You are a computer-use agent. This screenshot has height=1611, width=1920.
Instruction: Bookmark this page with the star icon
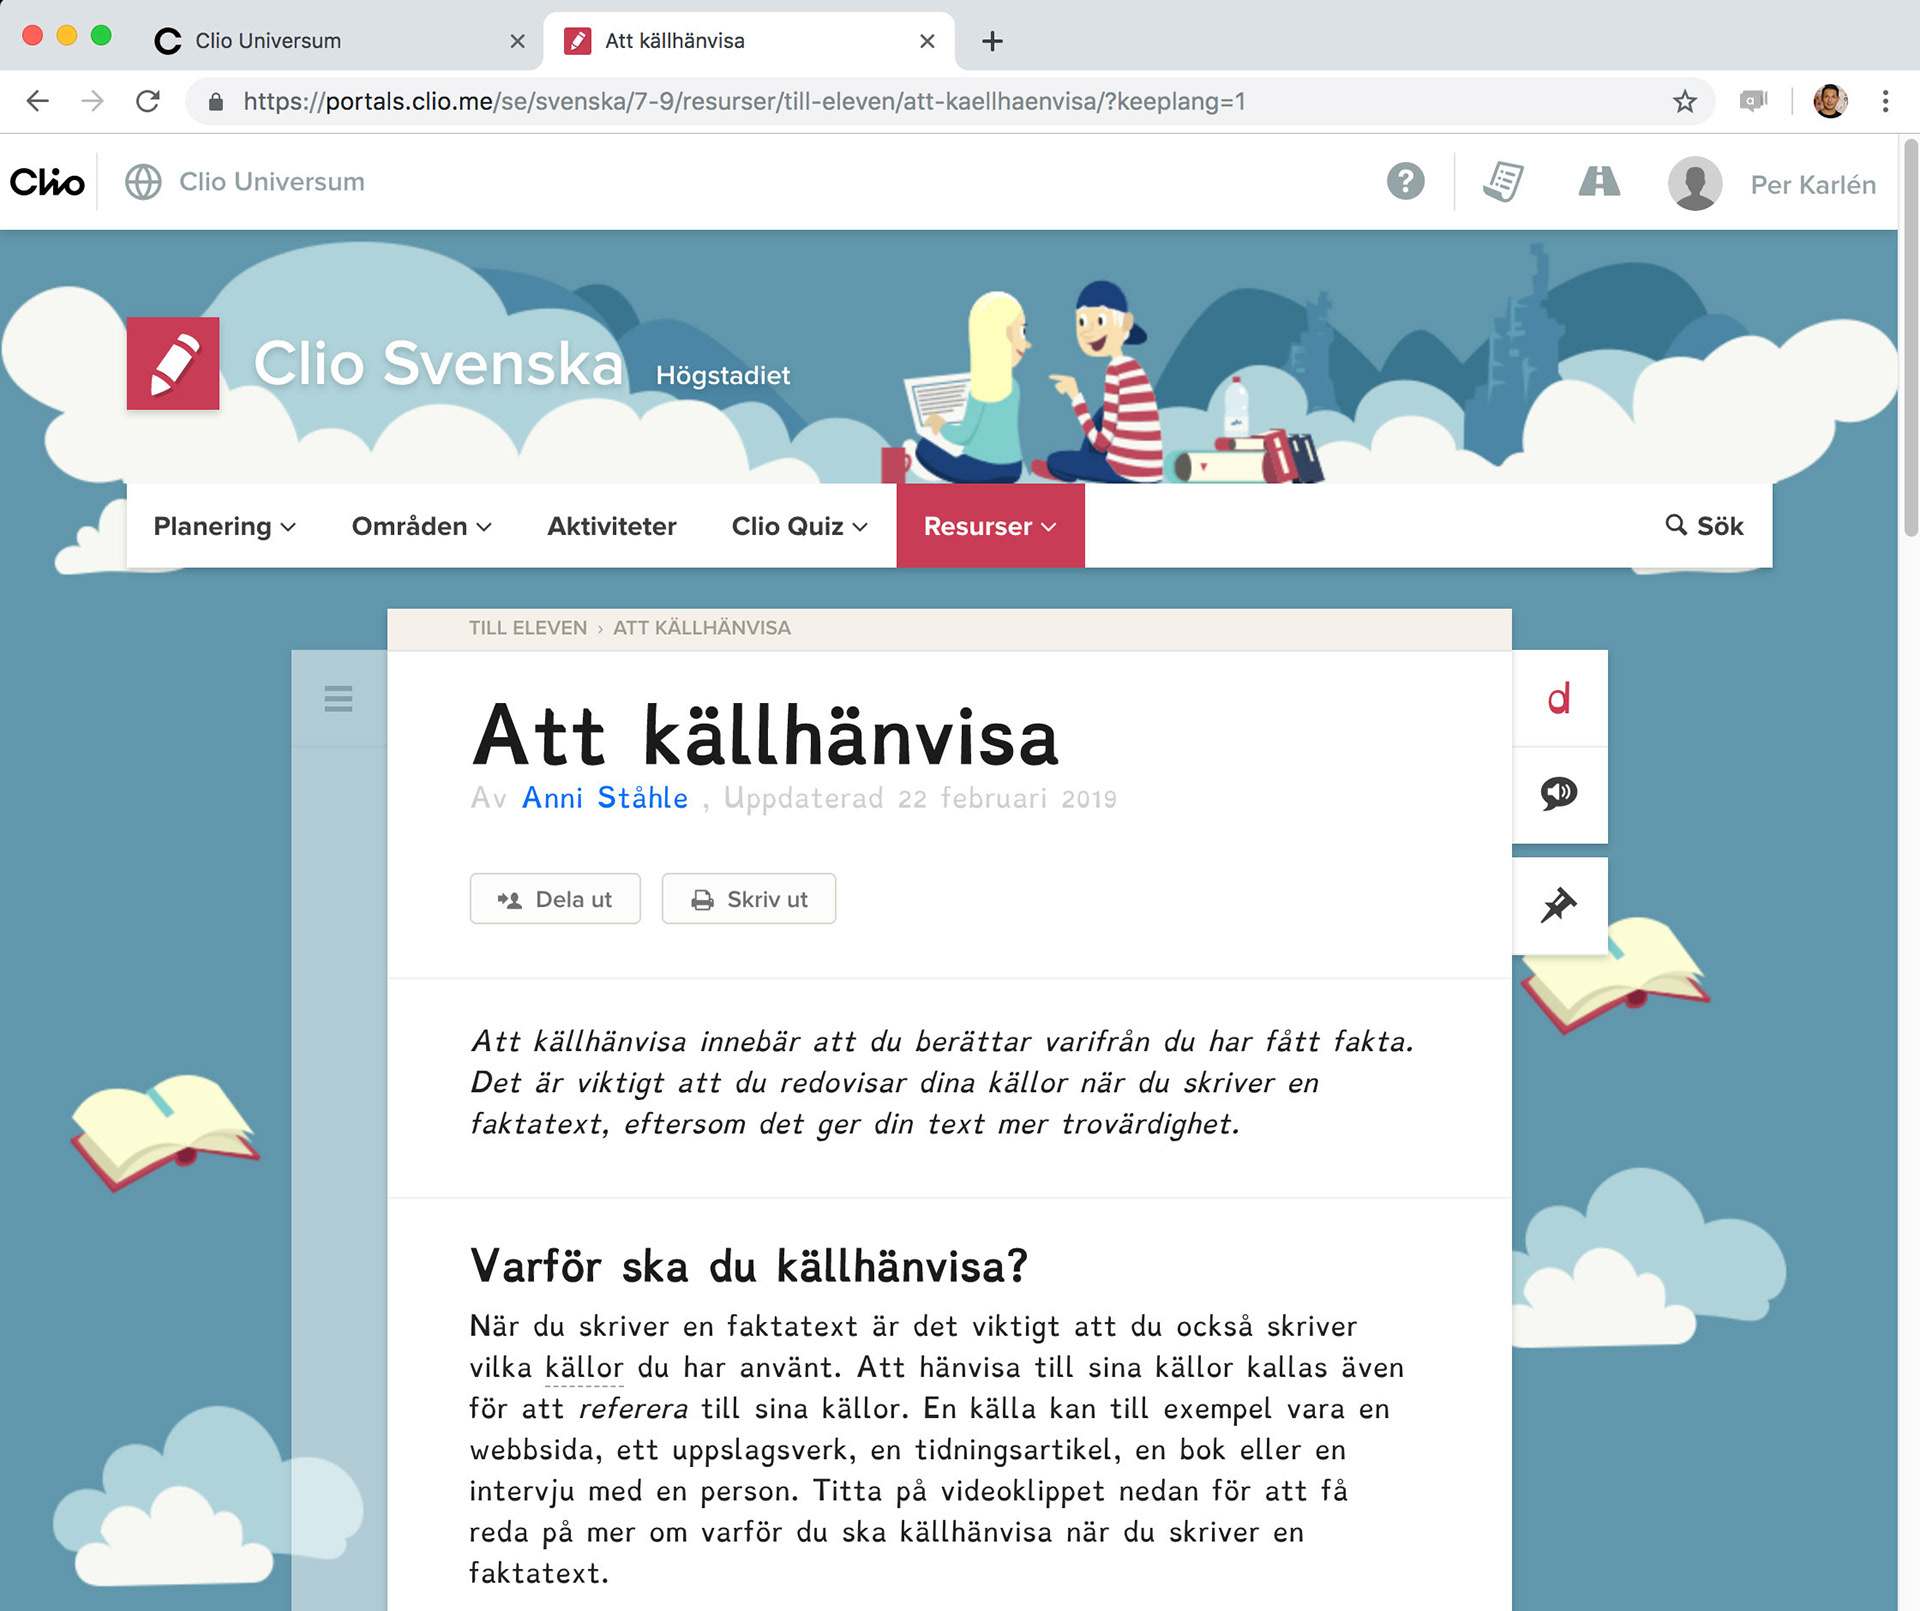pyautogui.click(x=1685, y=101)
